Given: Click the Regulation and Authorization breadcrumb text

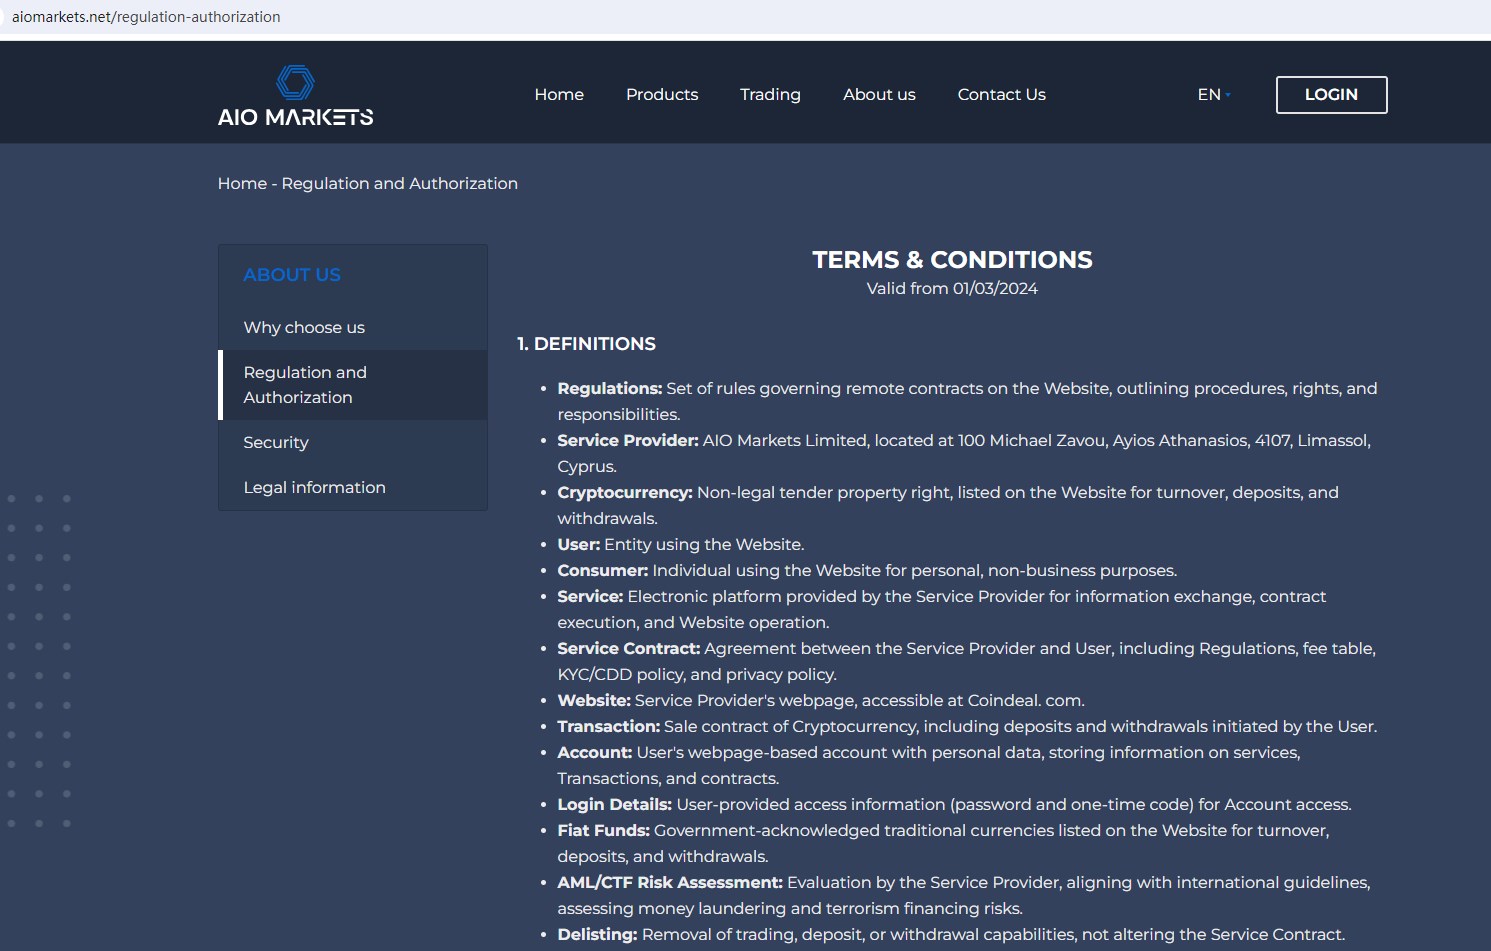Looking at the screenshot, I should (400, 183).
